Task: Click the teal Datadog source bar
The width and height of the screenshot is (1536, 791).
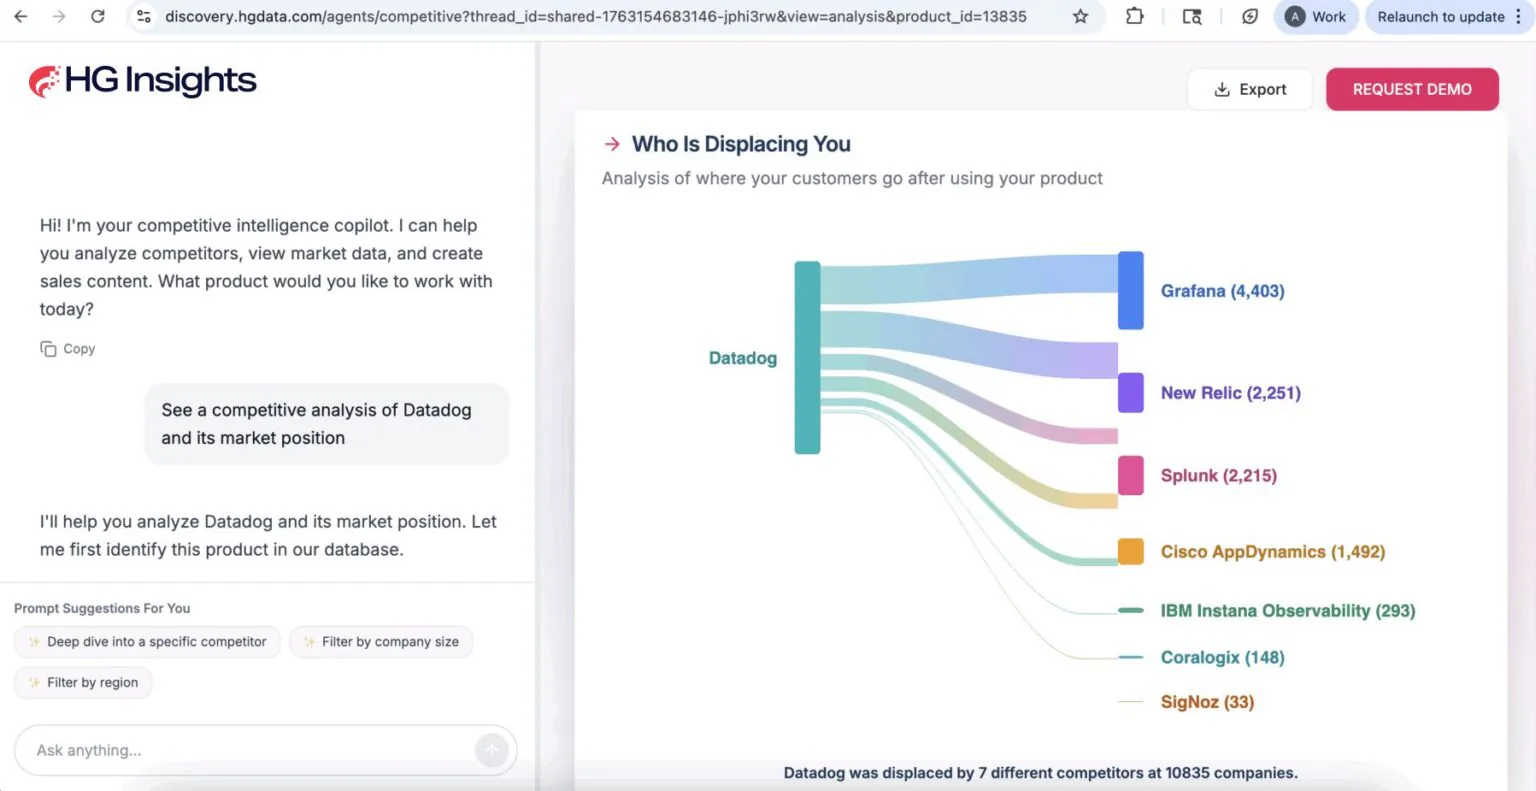Action: tap(807, 358)
